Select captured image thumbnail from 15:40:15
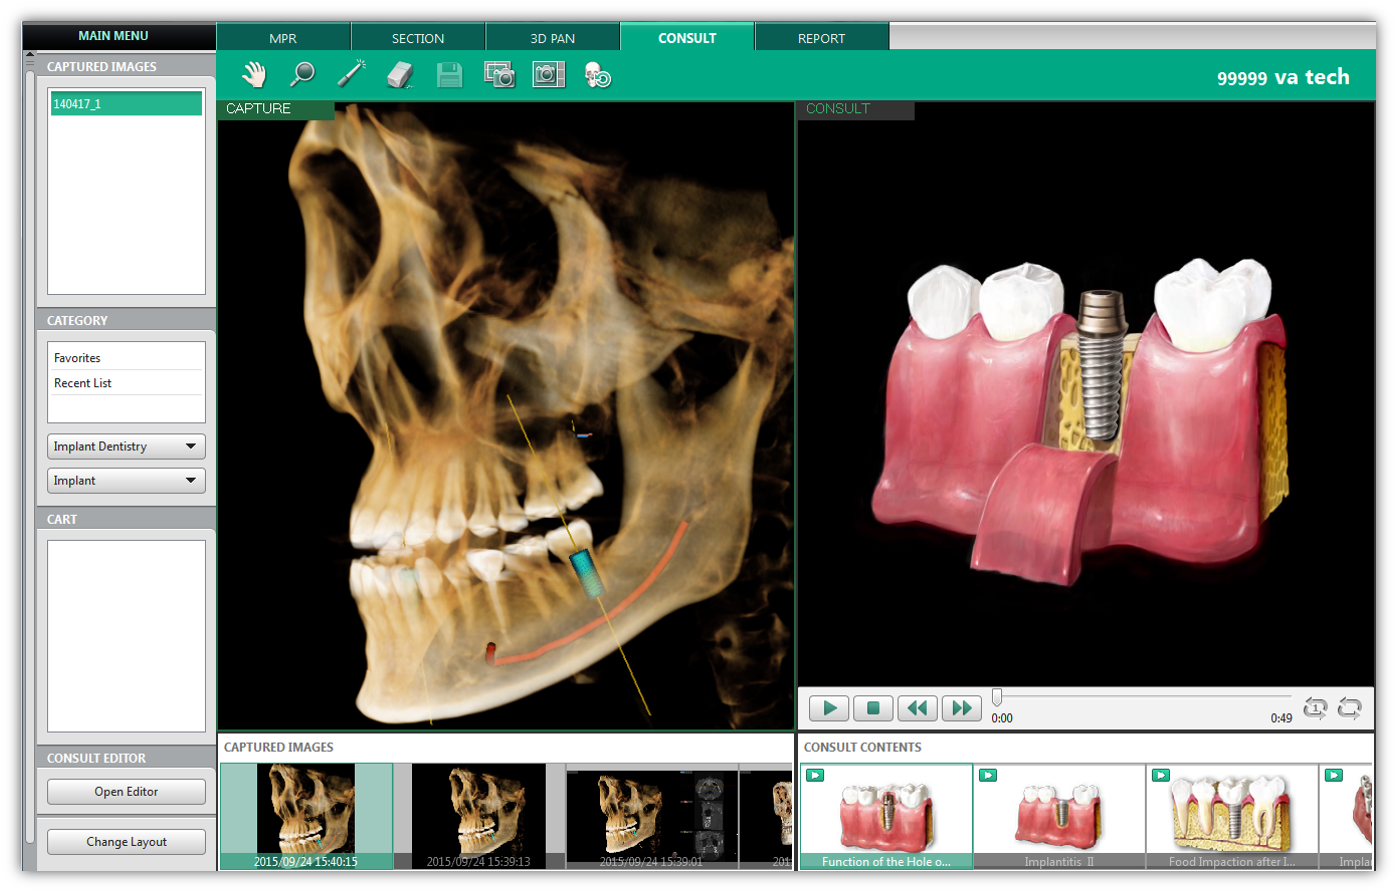The height and width of the screenshot is (892, 1397). pyautogui.click(x=306, y=816)
